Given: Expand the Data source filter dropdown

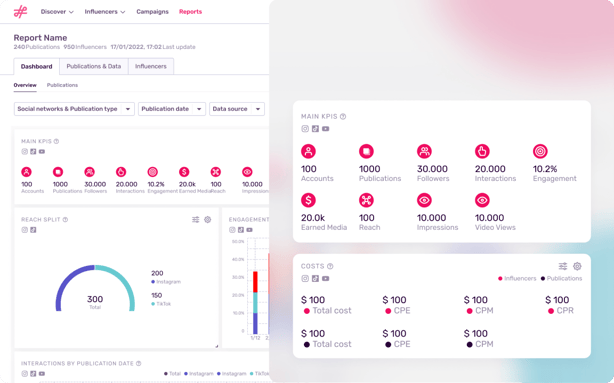Looking at the screenshot, I should [x=237, y=109].
